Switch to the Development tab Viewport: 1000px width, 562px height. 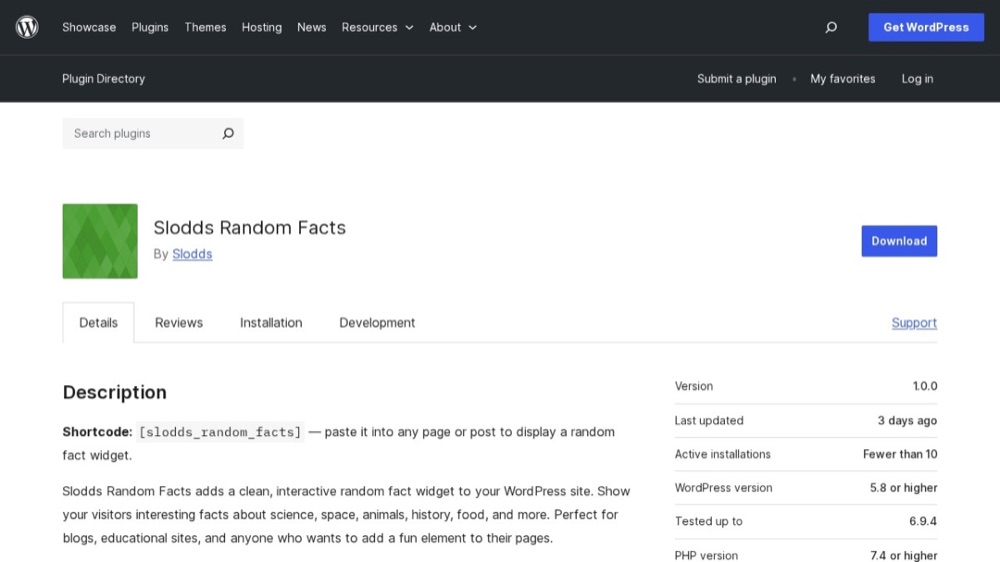coord(377,323)
